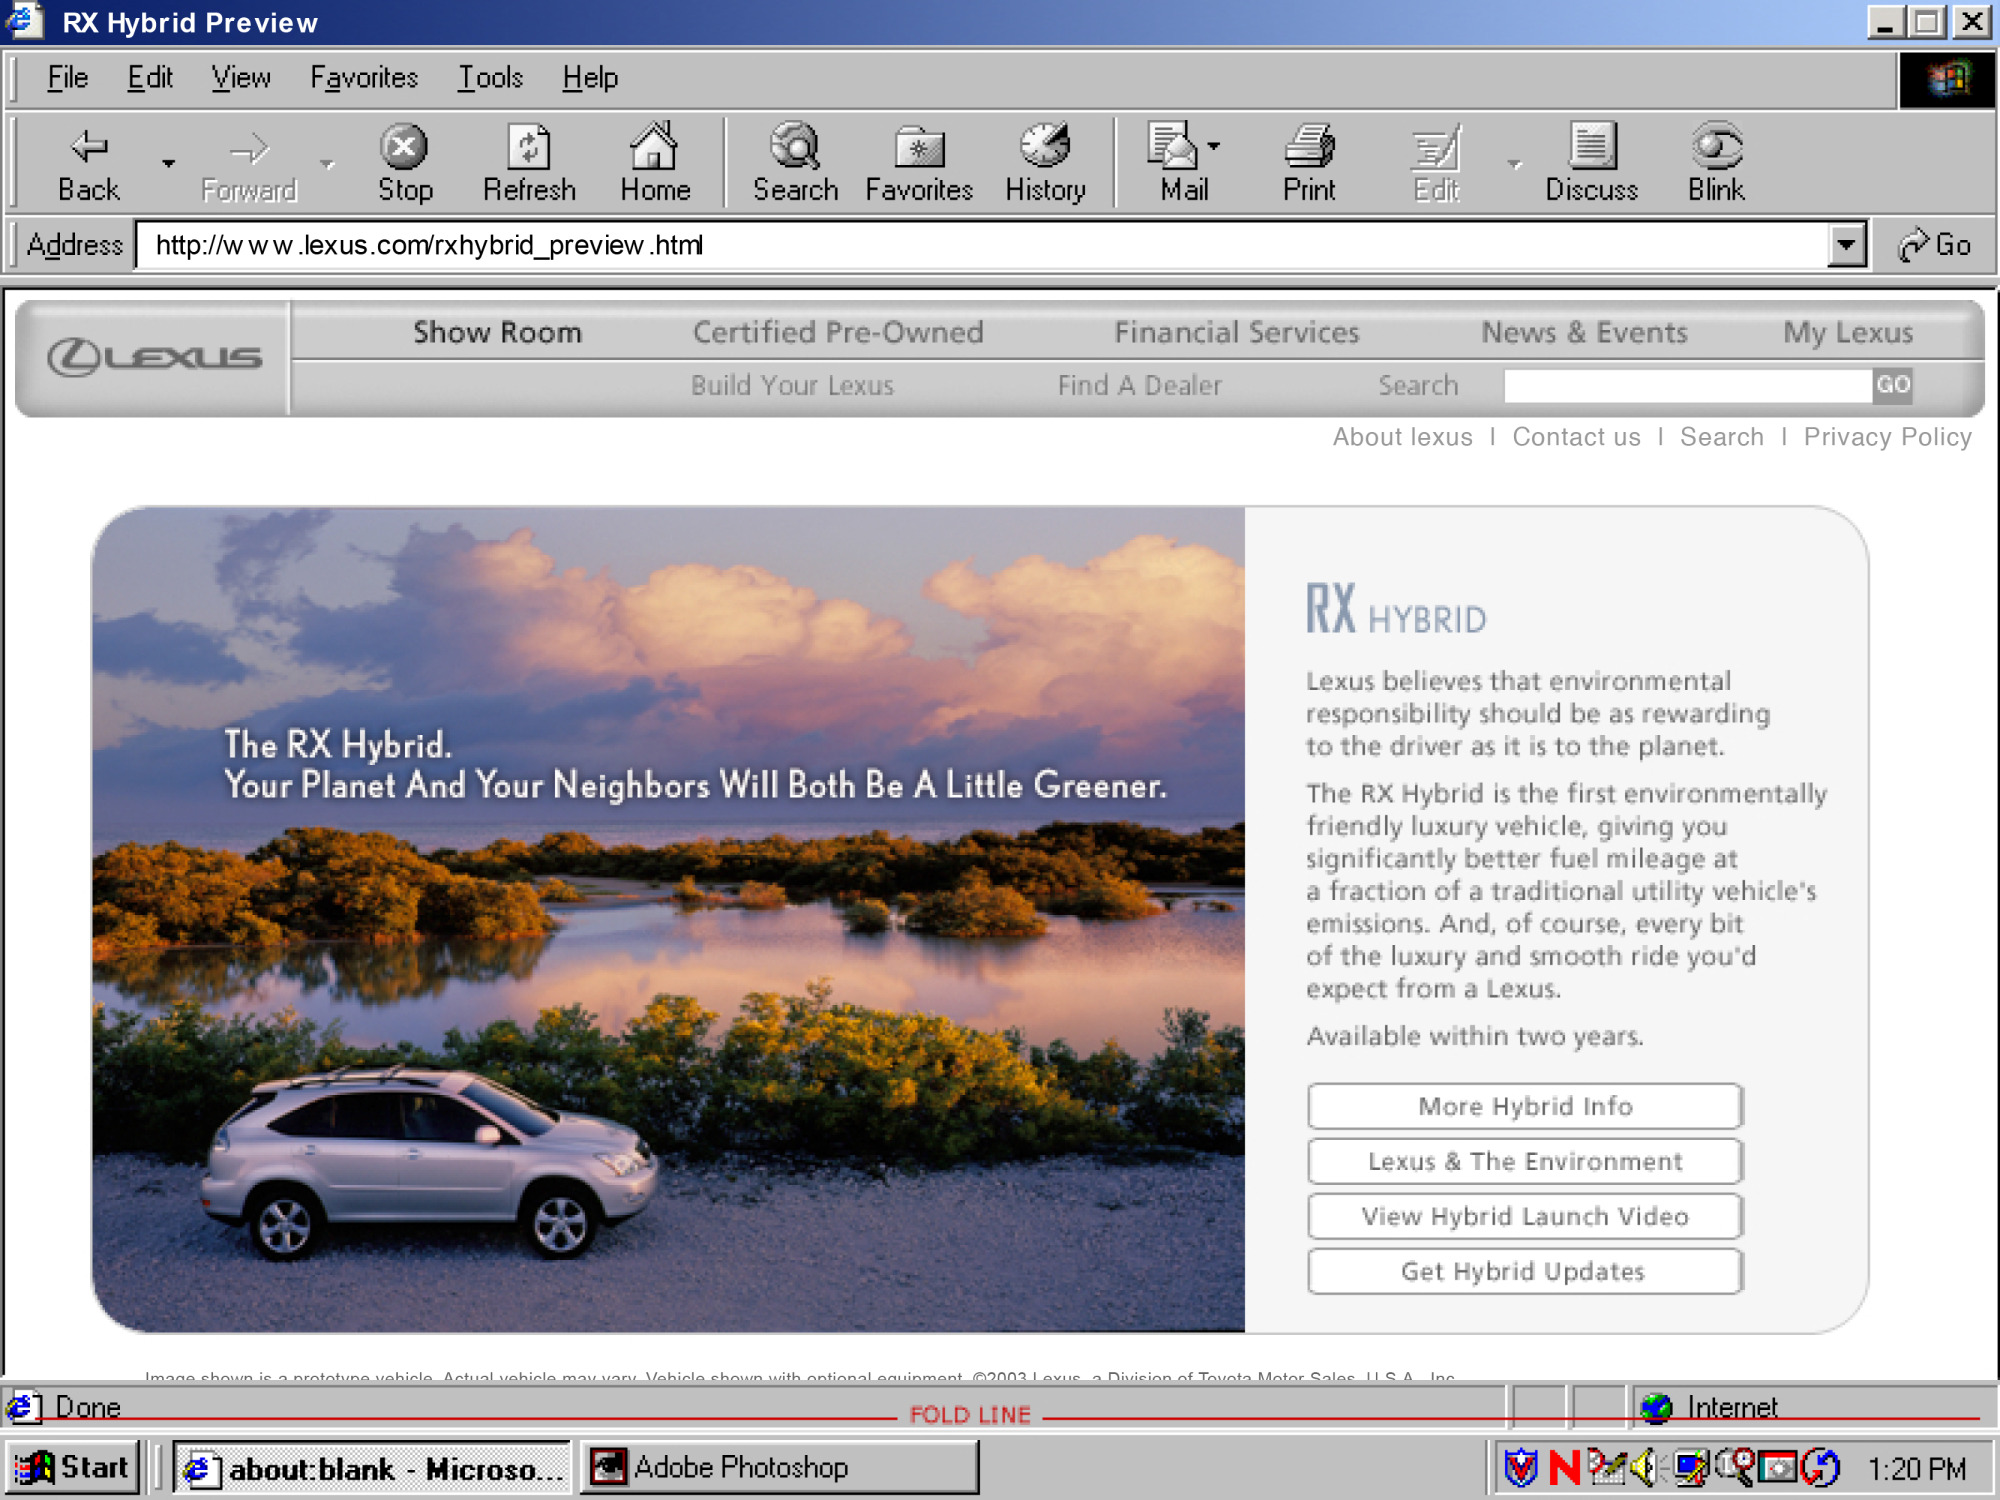Viewport: 2000px width, 1500px height.
Task: Click the Lexus site search input field
Action: coord(1687,386)
